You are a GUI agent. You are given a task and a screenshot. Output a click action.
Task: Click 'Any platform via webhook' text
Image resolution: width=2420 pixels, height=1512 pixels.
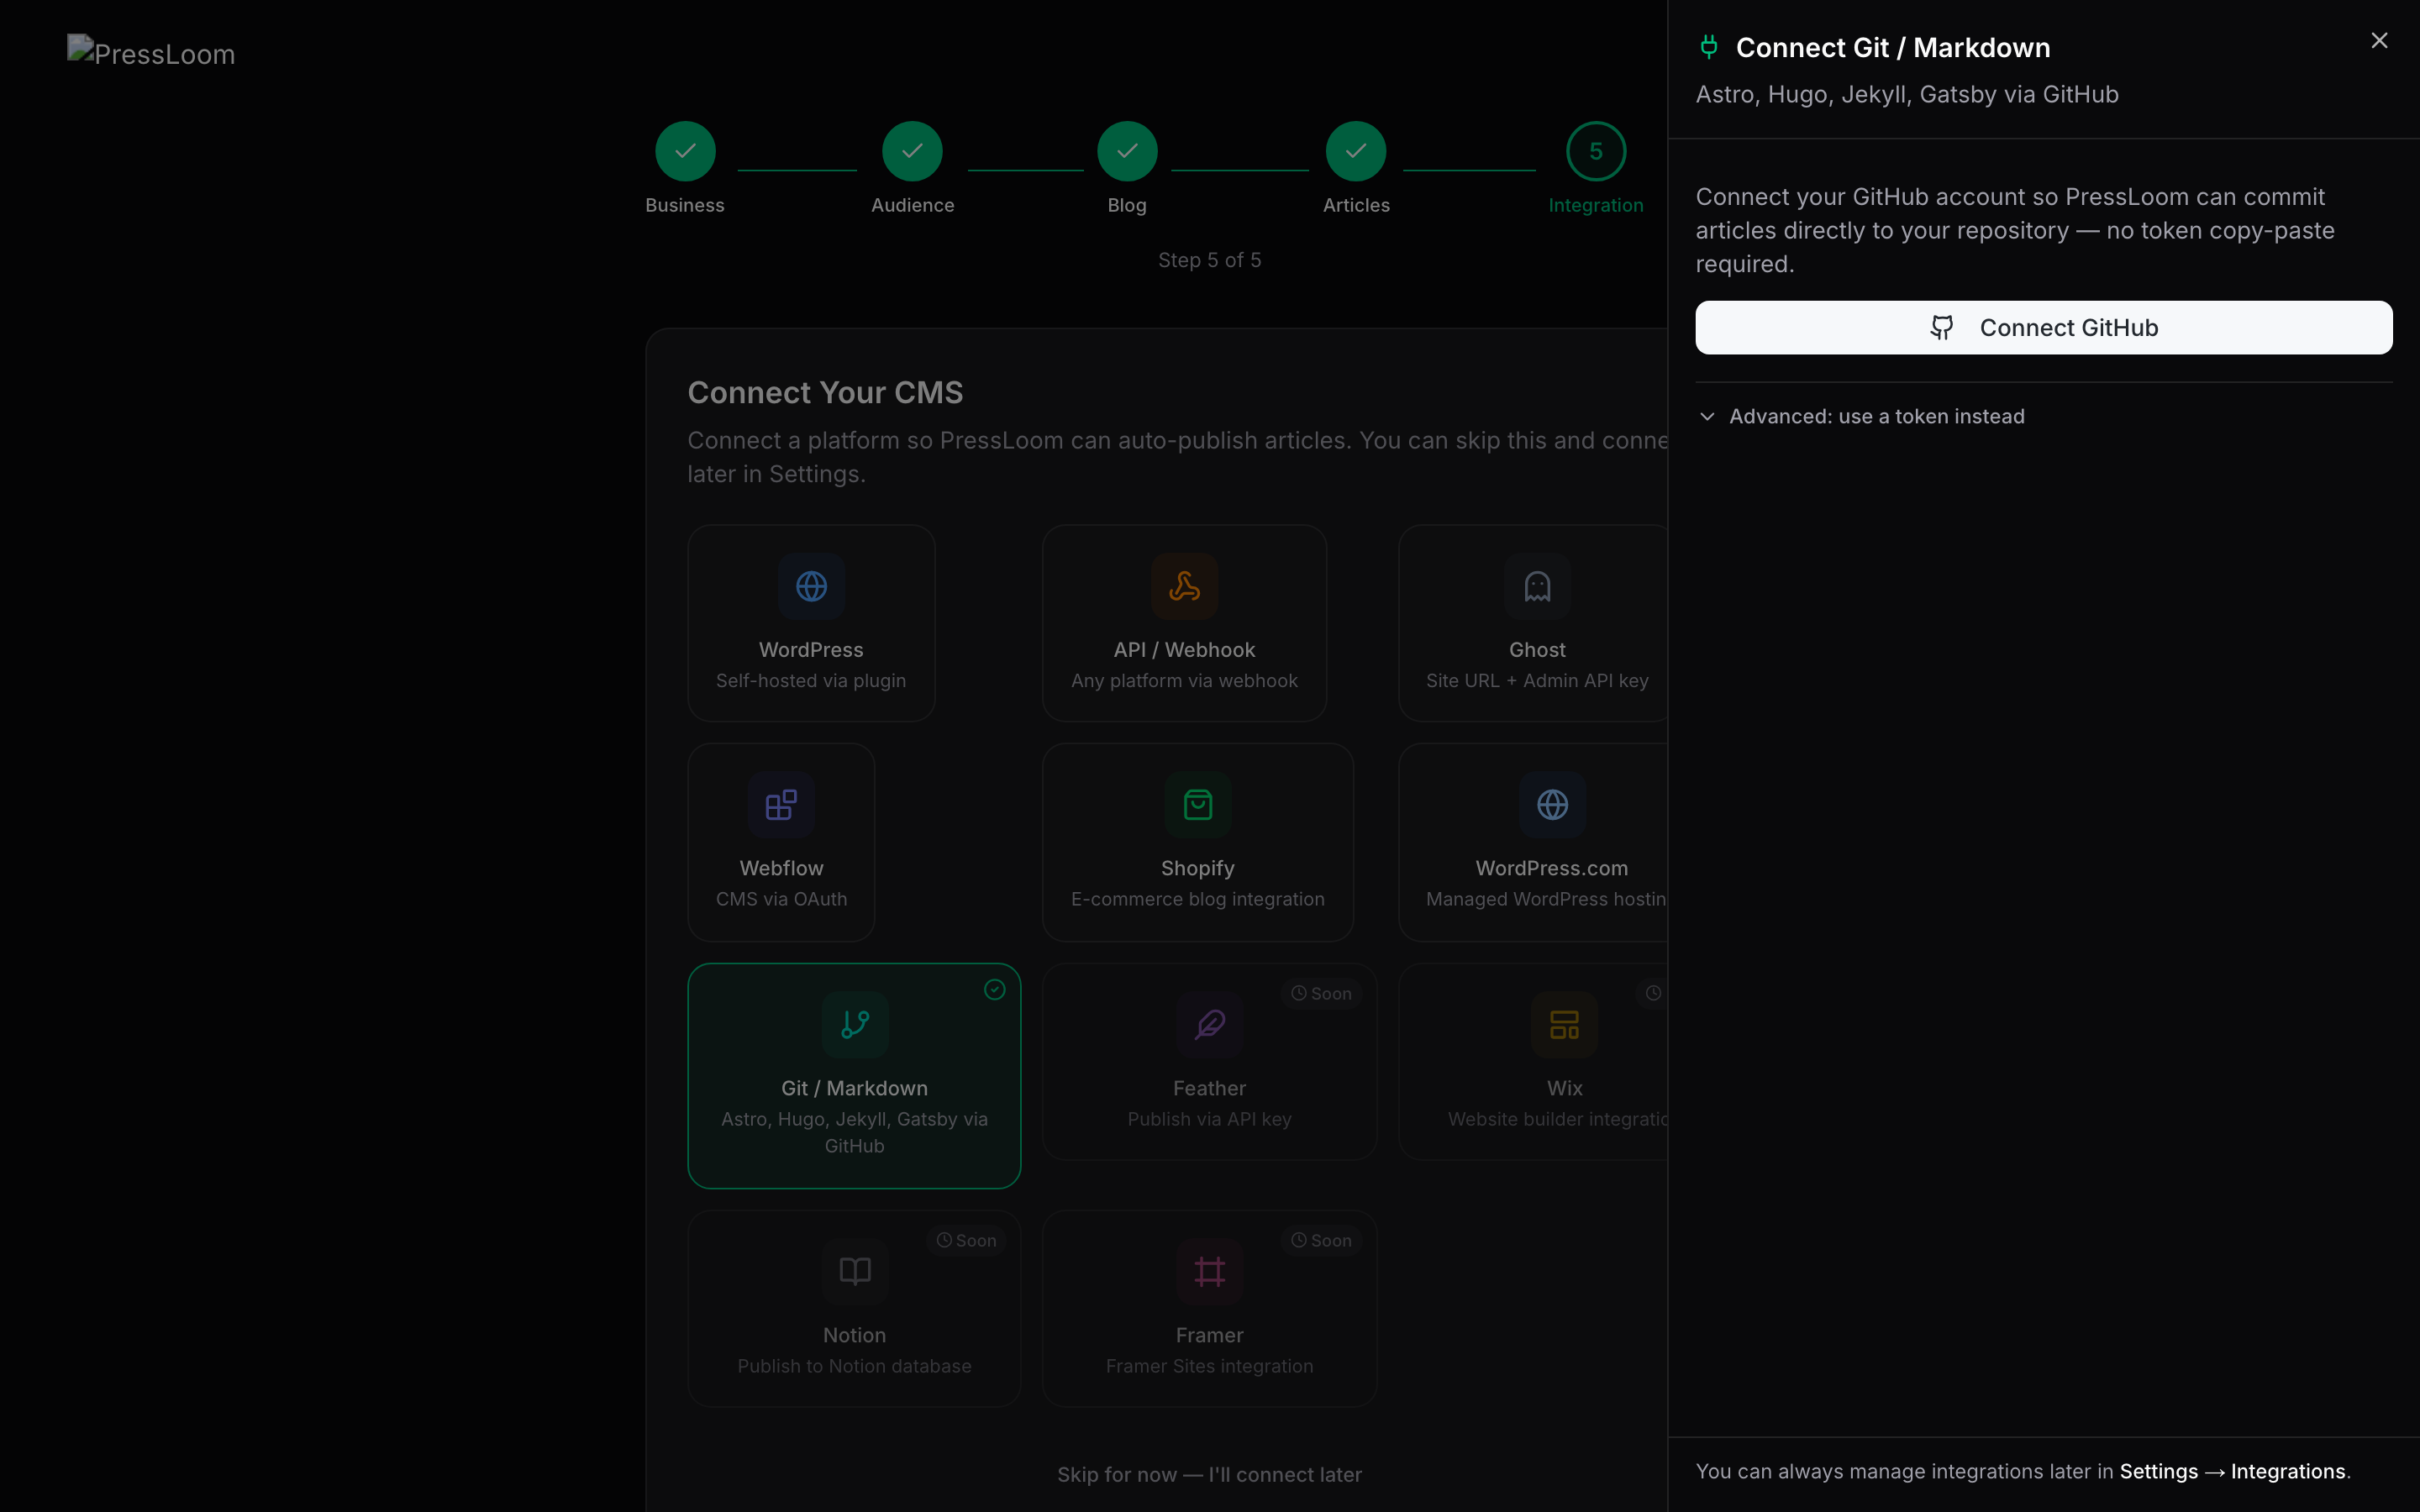(1184, 680)
